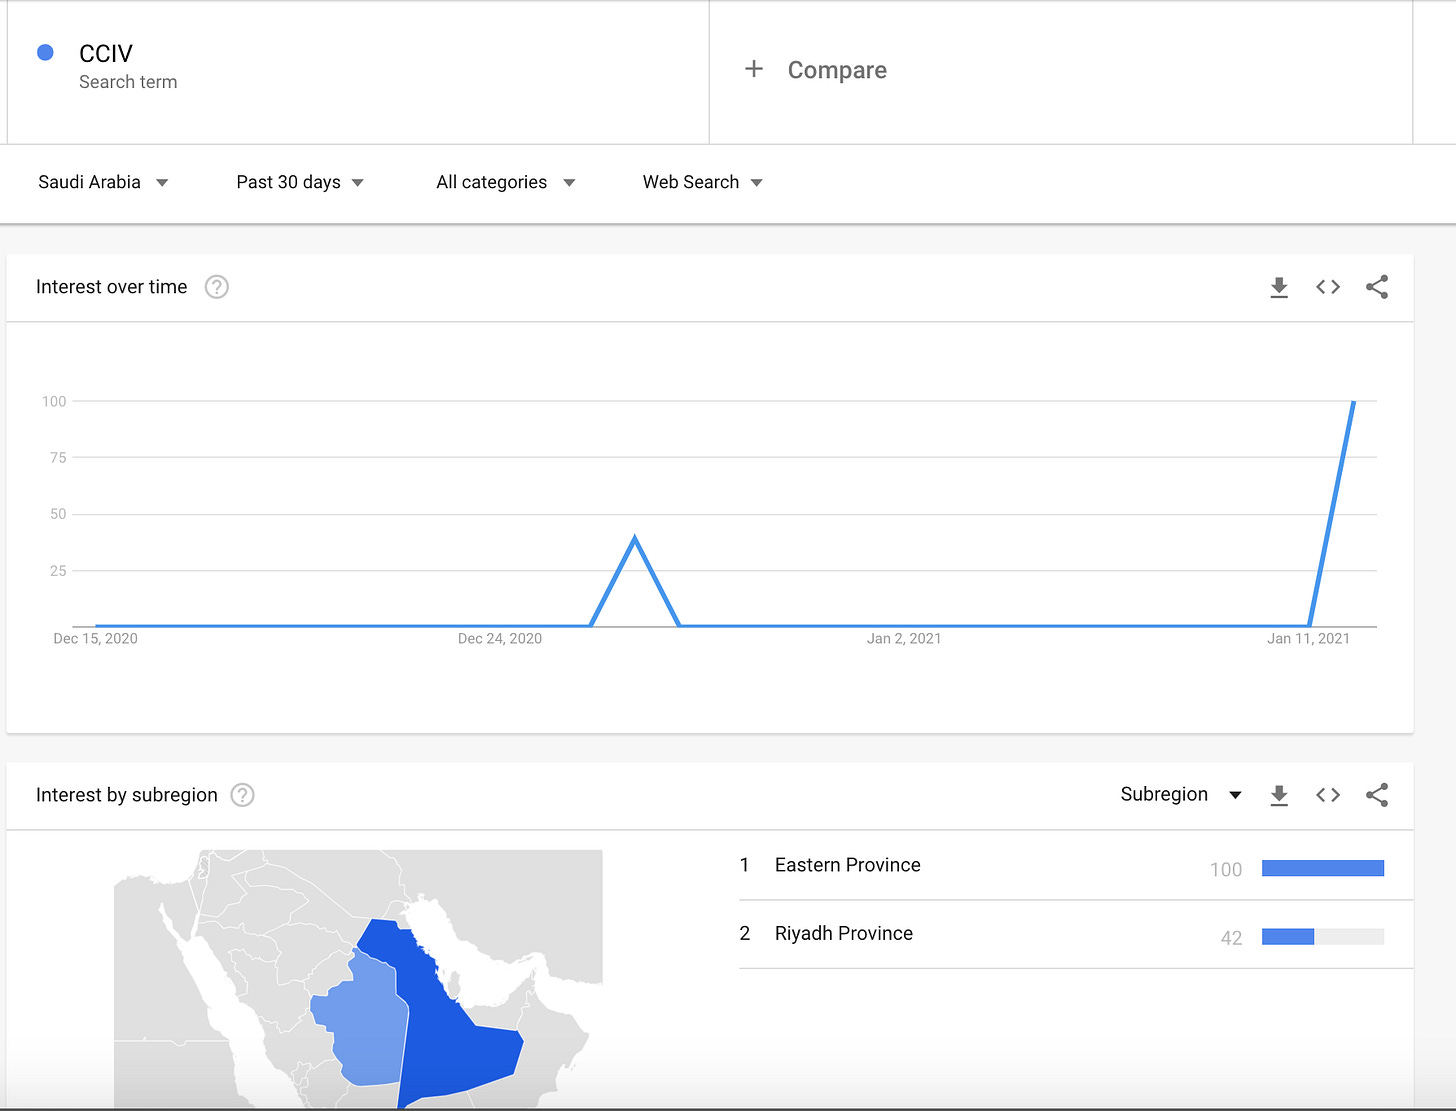Screen dimensions: 1456x1111
Task: Click the Eastern Province 100 value bar
Action: (1323, 868)
